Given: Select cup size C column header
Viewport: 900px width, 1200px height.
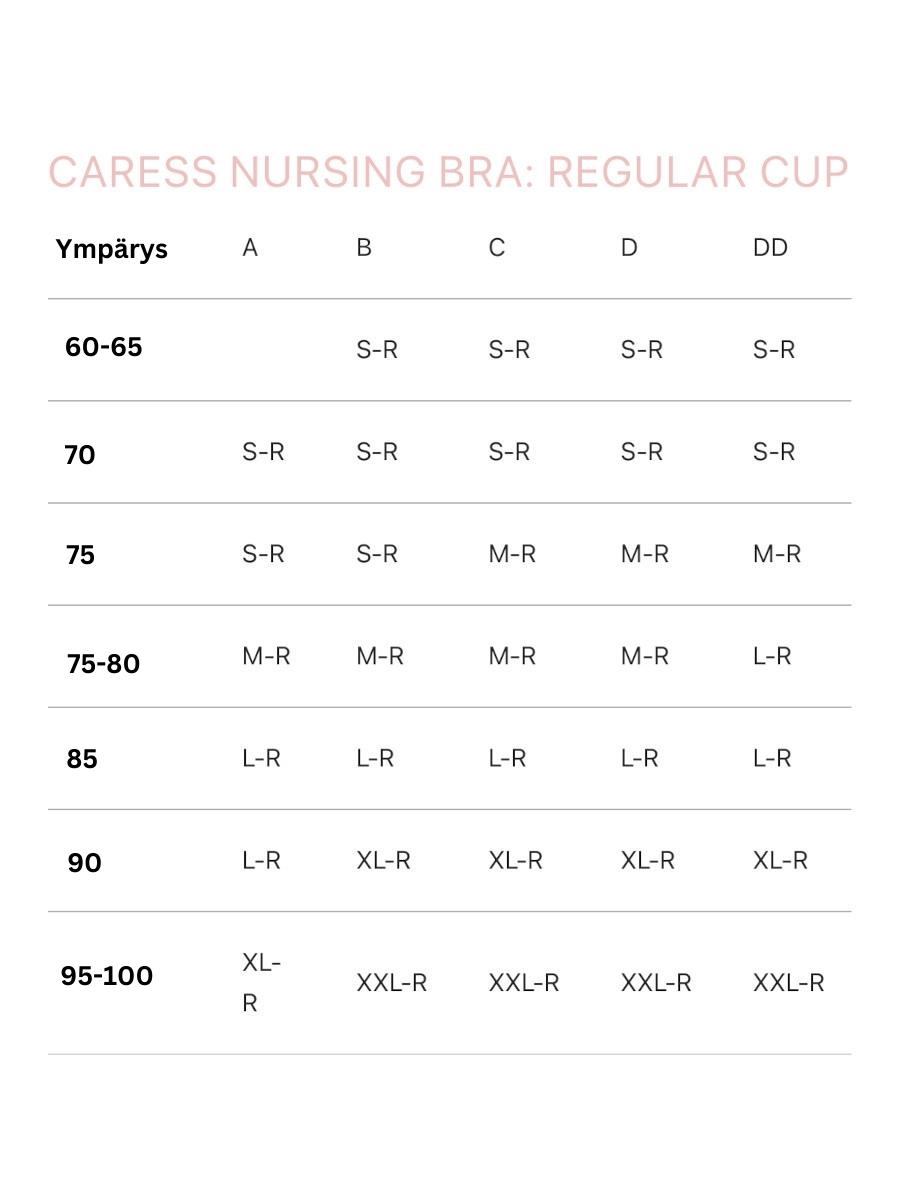Looking at the screenshot, I should 497,248.
